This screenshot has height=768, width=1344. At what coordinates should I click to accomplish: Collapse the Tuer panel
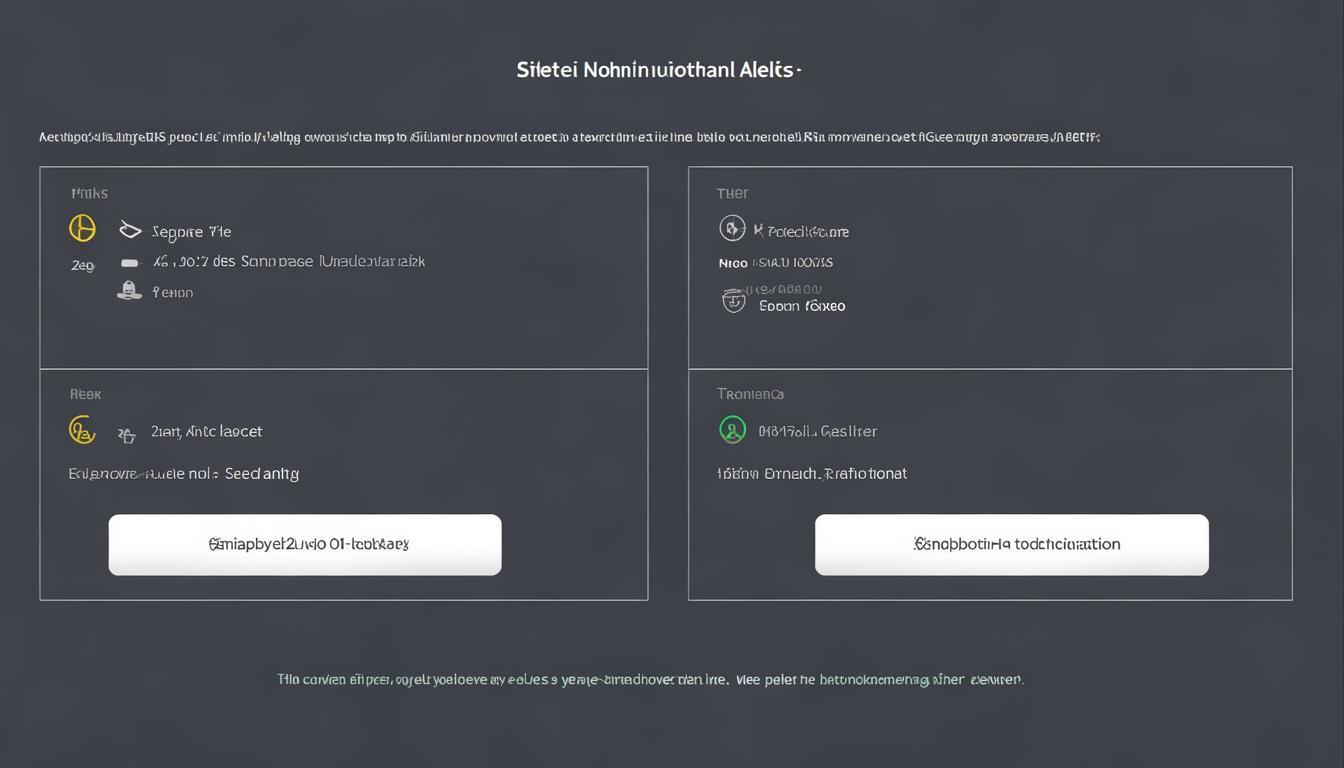(732, 192)
